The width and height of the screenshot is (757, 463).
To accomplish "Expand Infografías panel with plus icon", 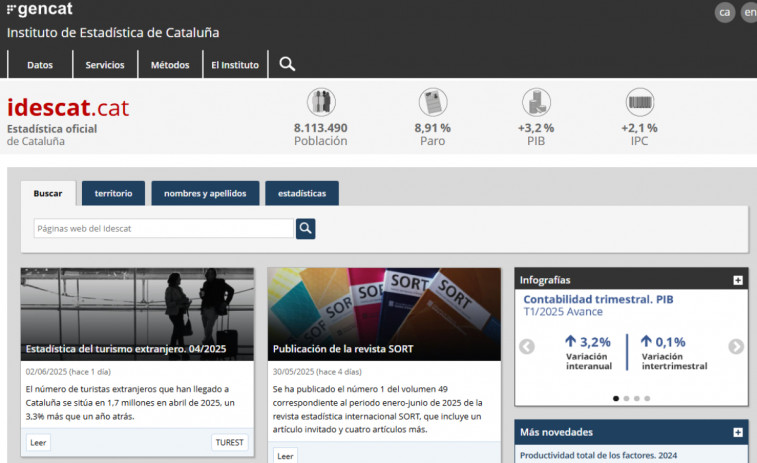I will pyautogui.click(x=738, y=280).
